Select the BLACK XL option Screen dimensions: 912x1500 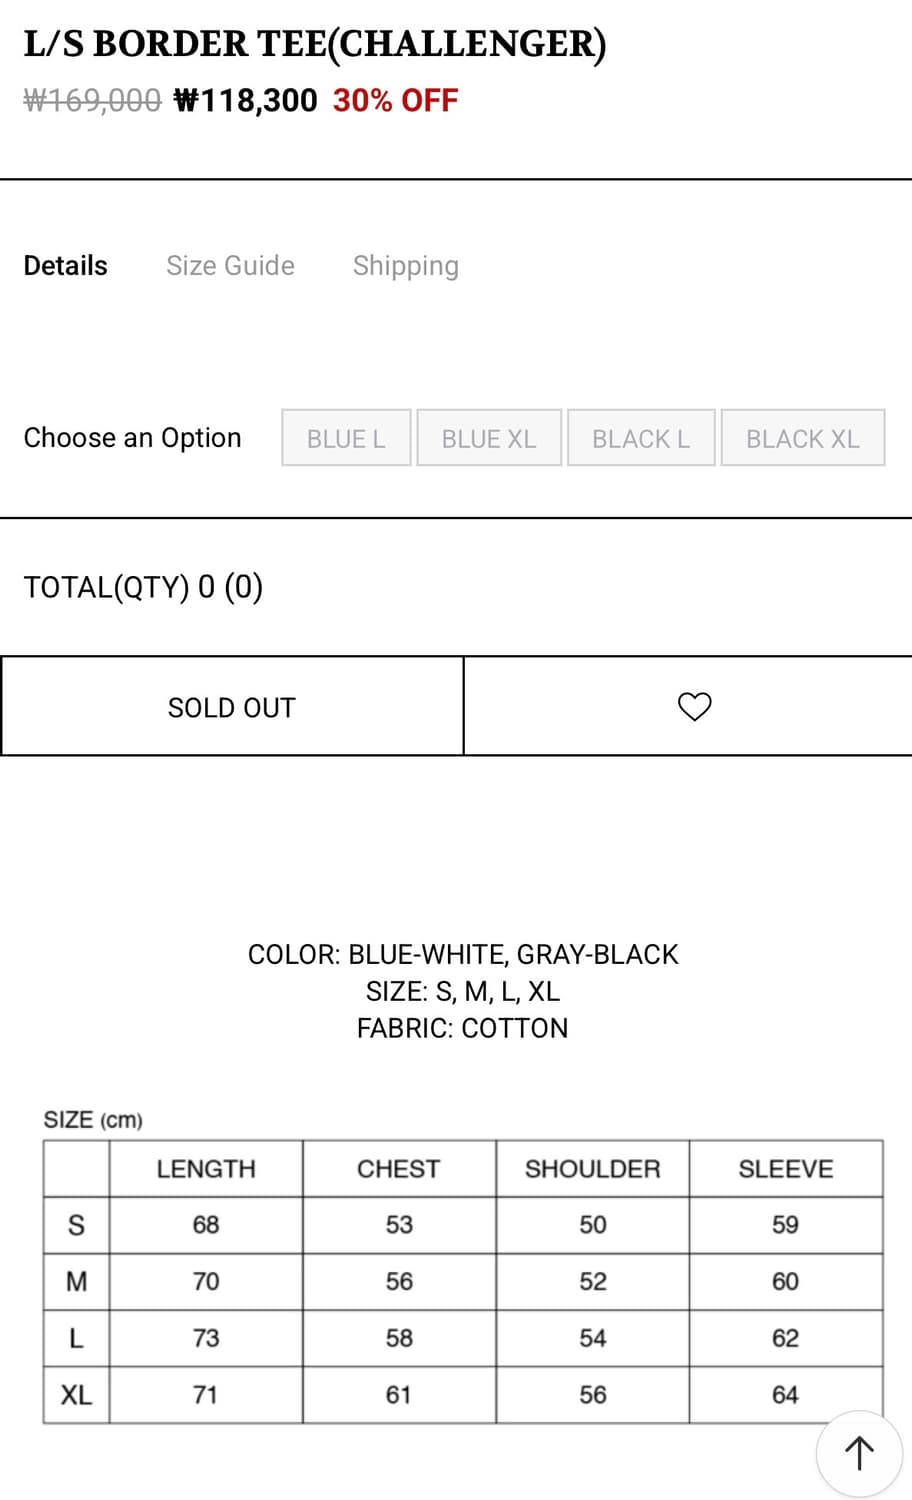click(802, 438)
